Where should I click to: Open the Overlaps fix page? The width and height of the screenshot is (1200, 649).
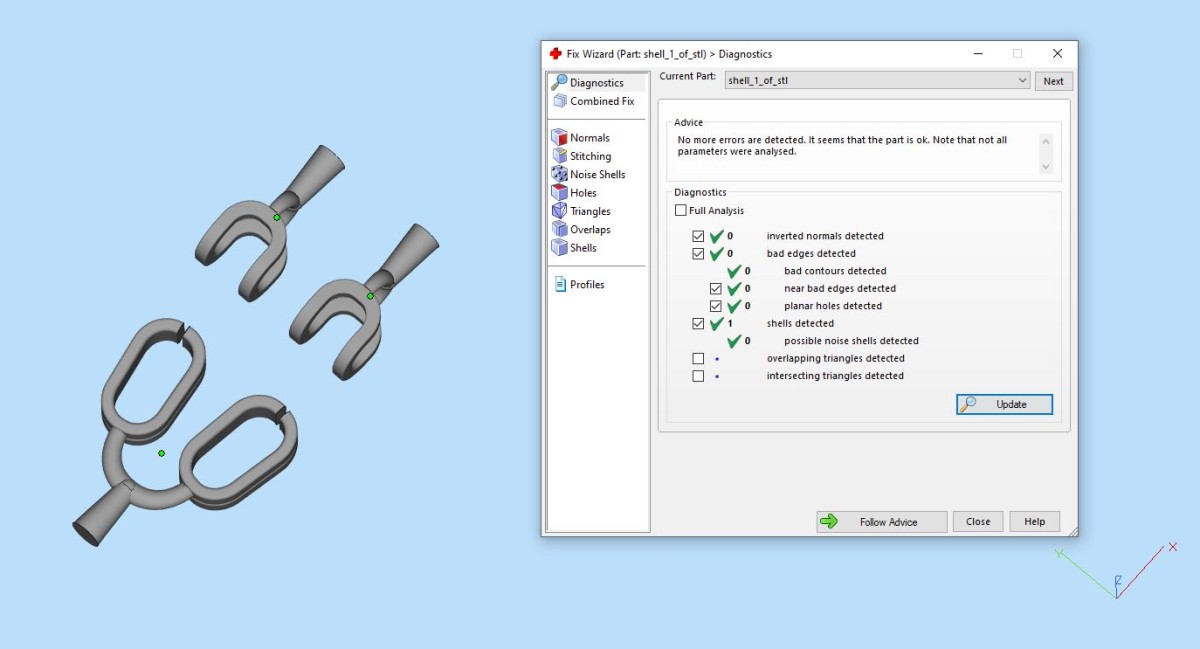[582, 229]
